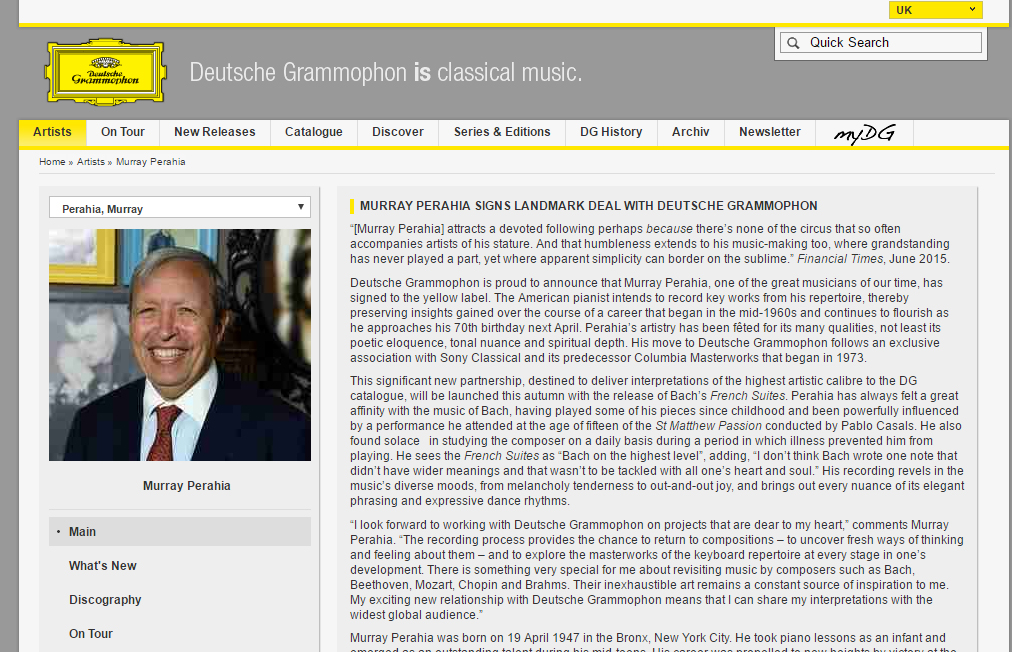Click the Home breadcrumb link

[x=52, y=162]
